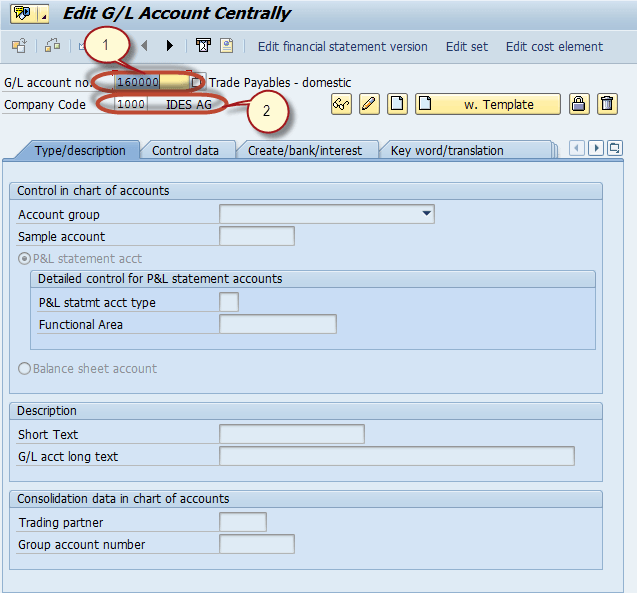Open the Account group dropdown
The image size is (637, 593).
(427, 214)
